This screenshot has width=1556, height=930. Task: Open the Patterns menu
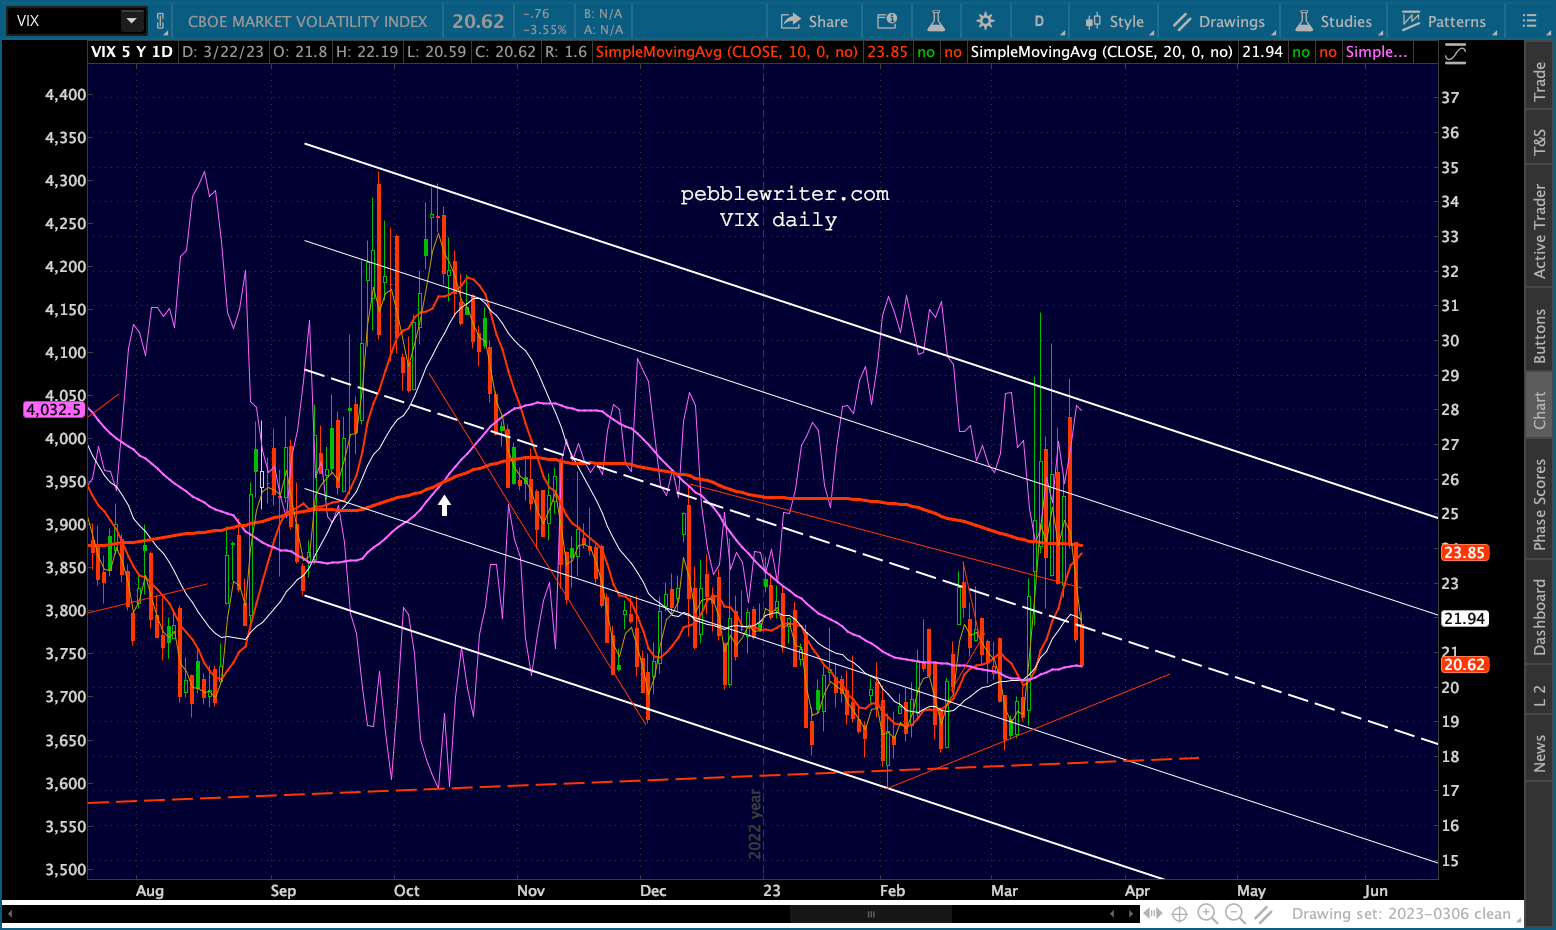click(1444, 21)
